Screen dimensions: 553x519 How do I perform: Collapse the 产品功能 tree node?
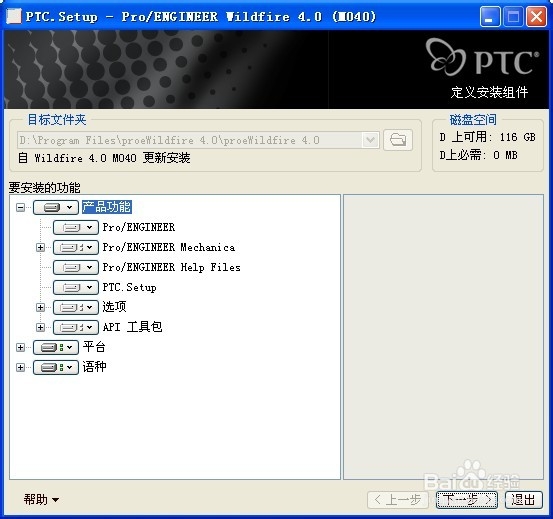click(20, 207)
